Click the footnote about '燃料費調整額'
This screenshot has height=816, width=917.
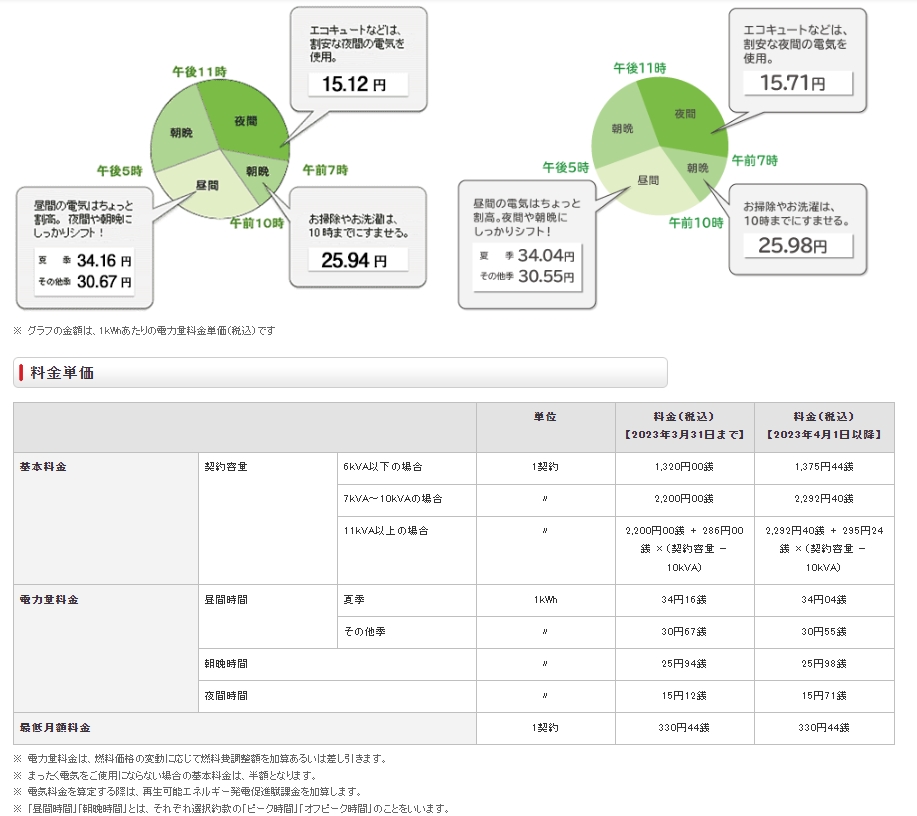[201, 759]
